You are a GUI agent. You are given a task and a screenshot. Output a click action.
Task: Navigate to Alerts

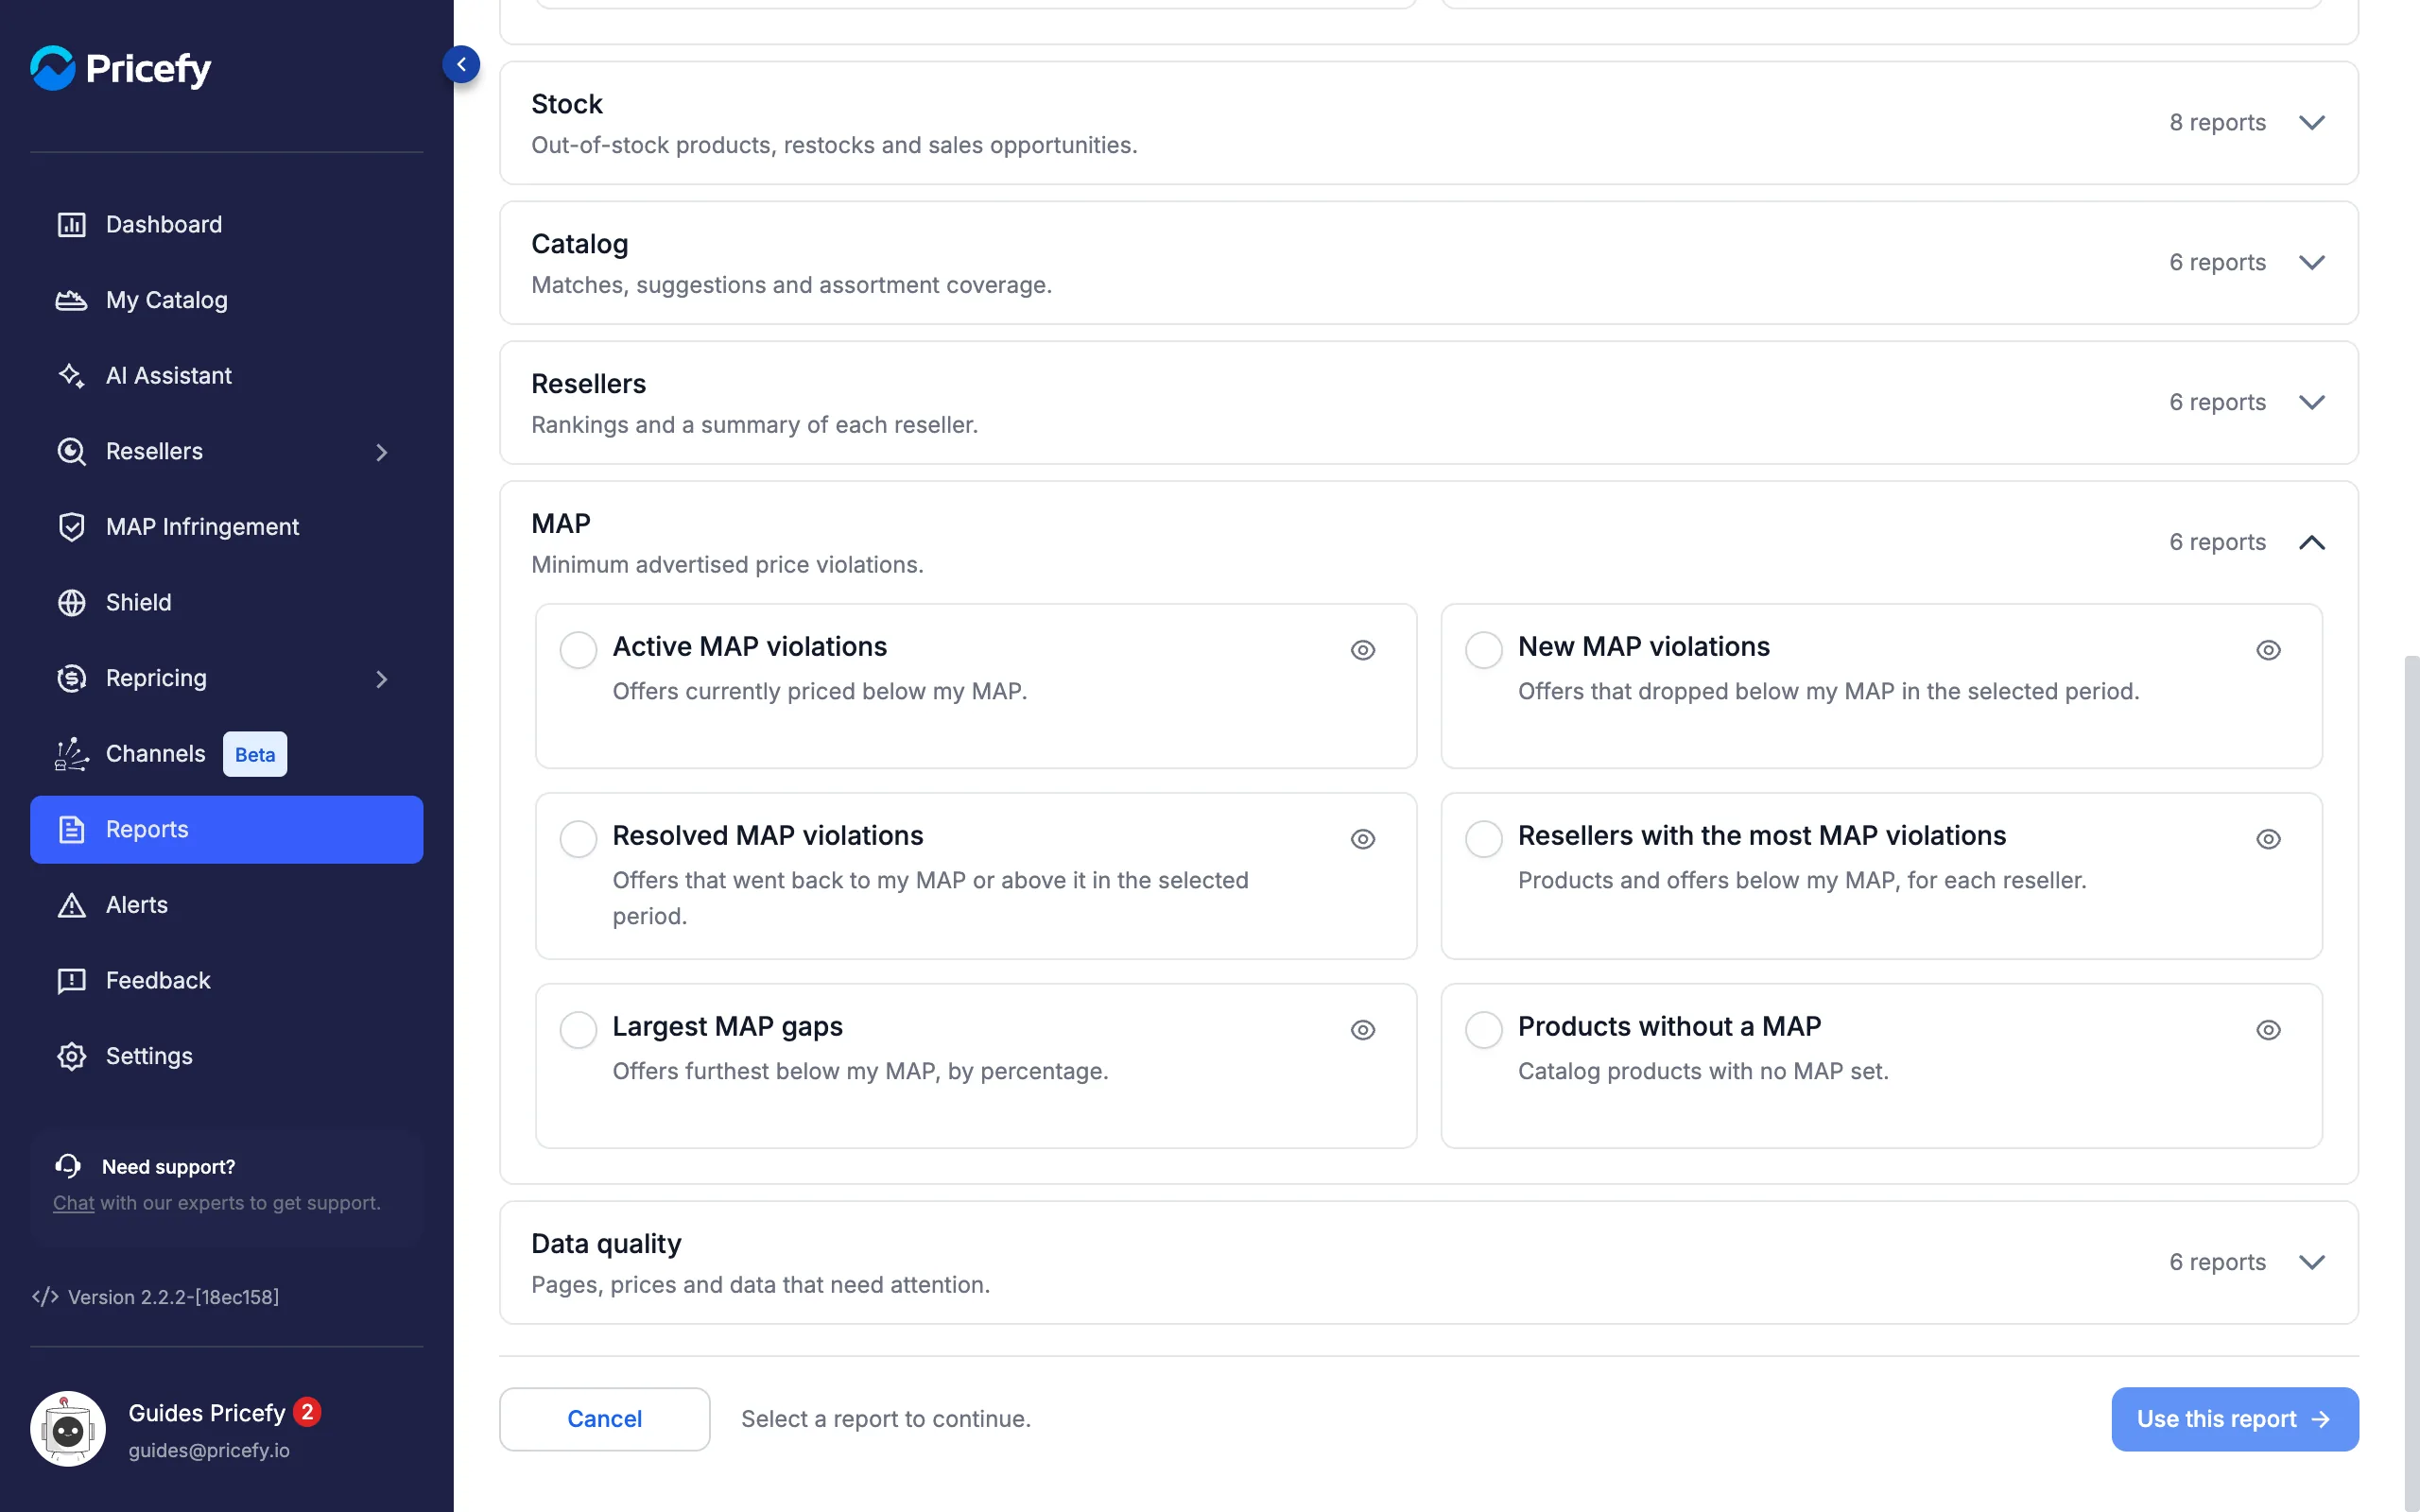click(226, 905)
